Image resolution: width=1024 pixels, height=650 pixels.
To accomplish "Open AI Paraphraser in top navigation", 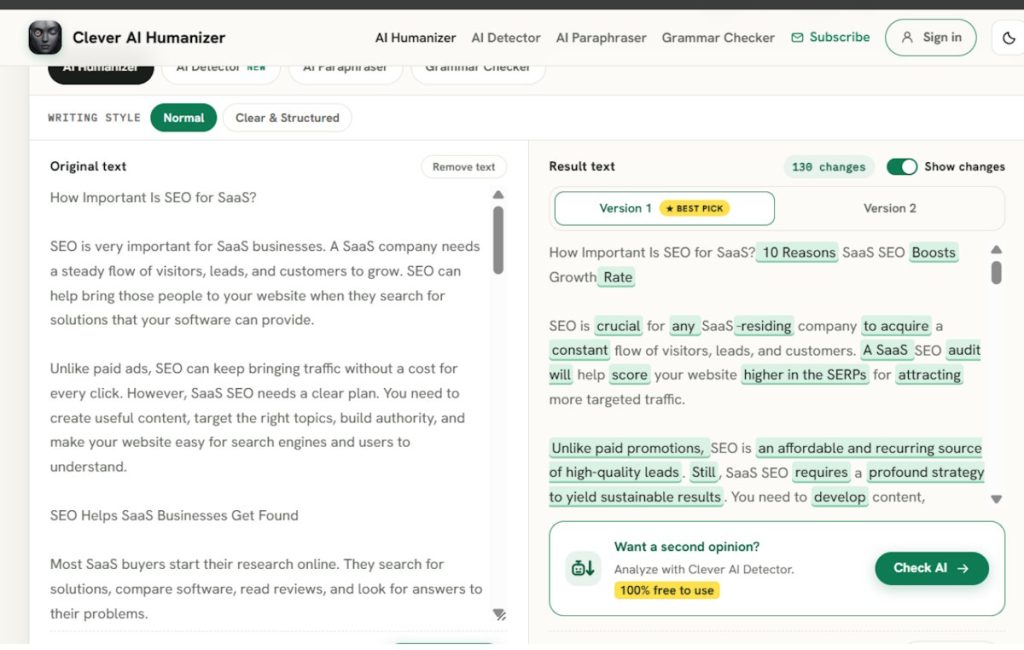I will point(601,38).
